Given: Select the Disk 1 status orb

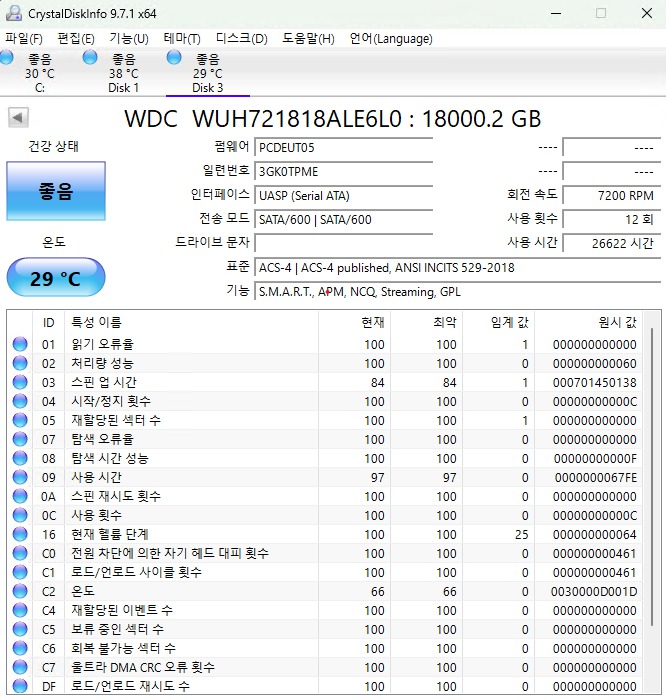Looking at the screenshot, I should (x=90, y=58).
